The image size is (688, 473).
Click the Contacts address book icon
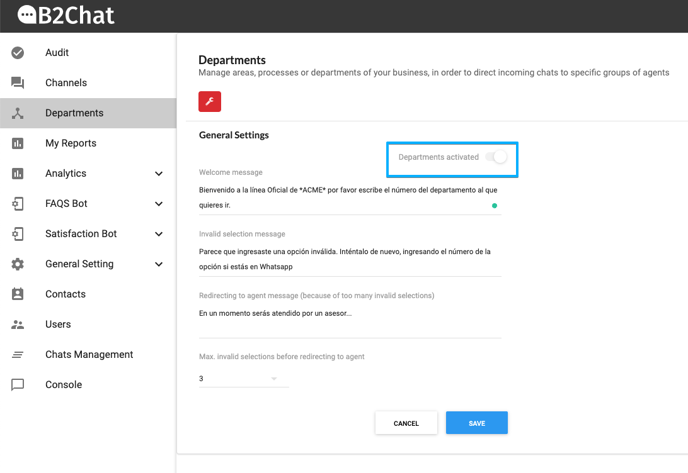click(x=18, y=294)
